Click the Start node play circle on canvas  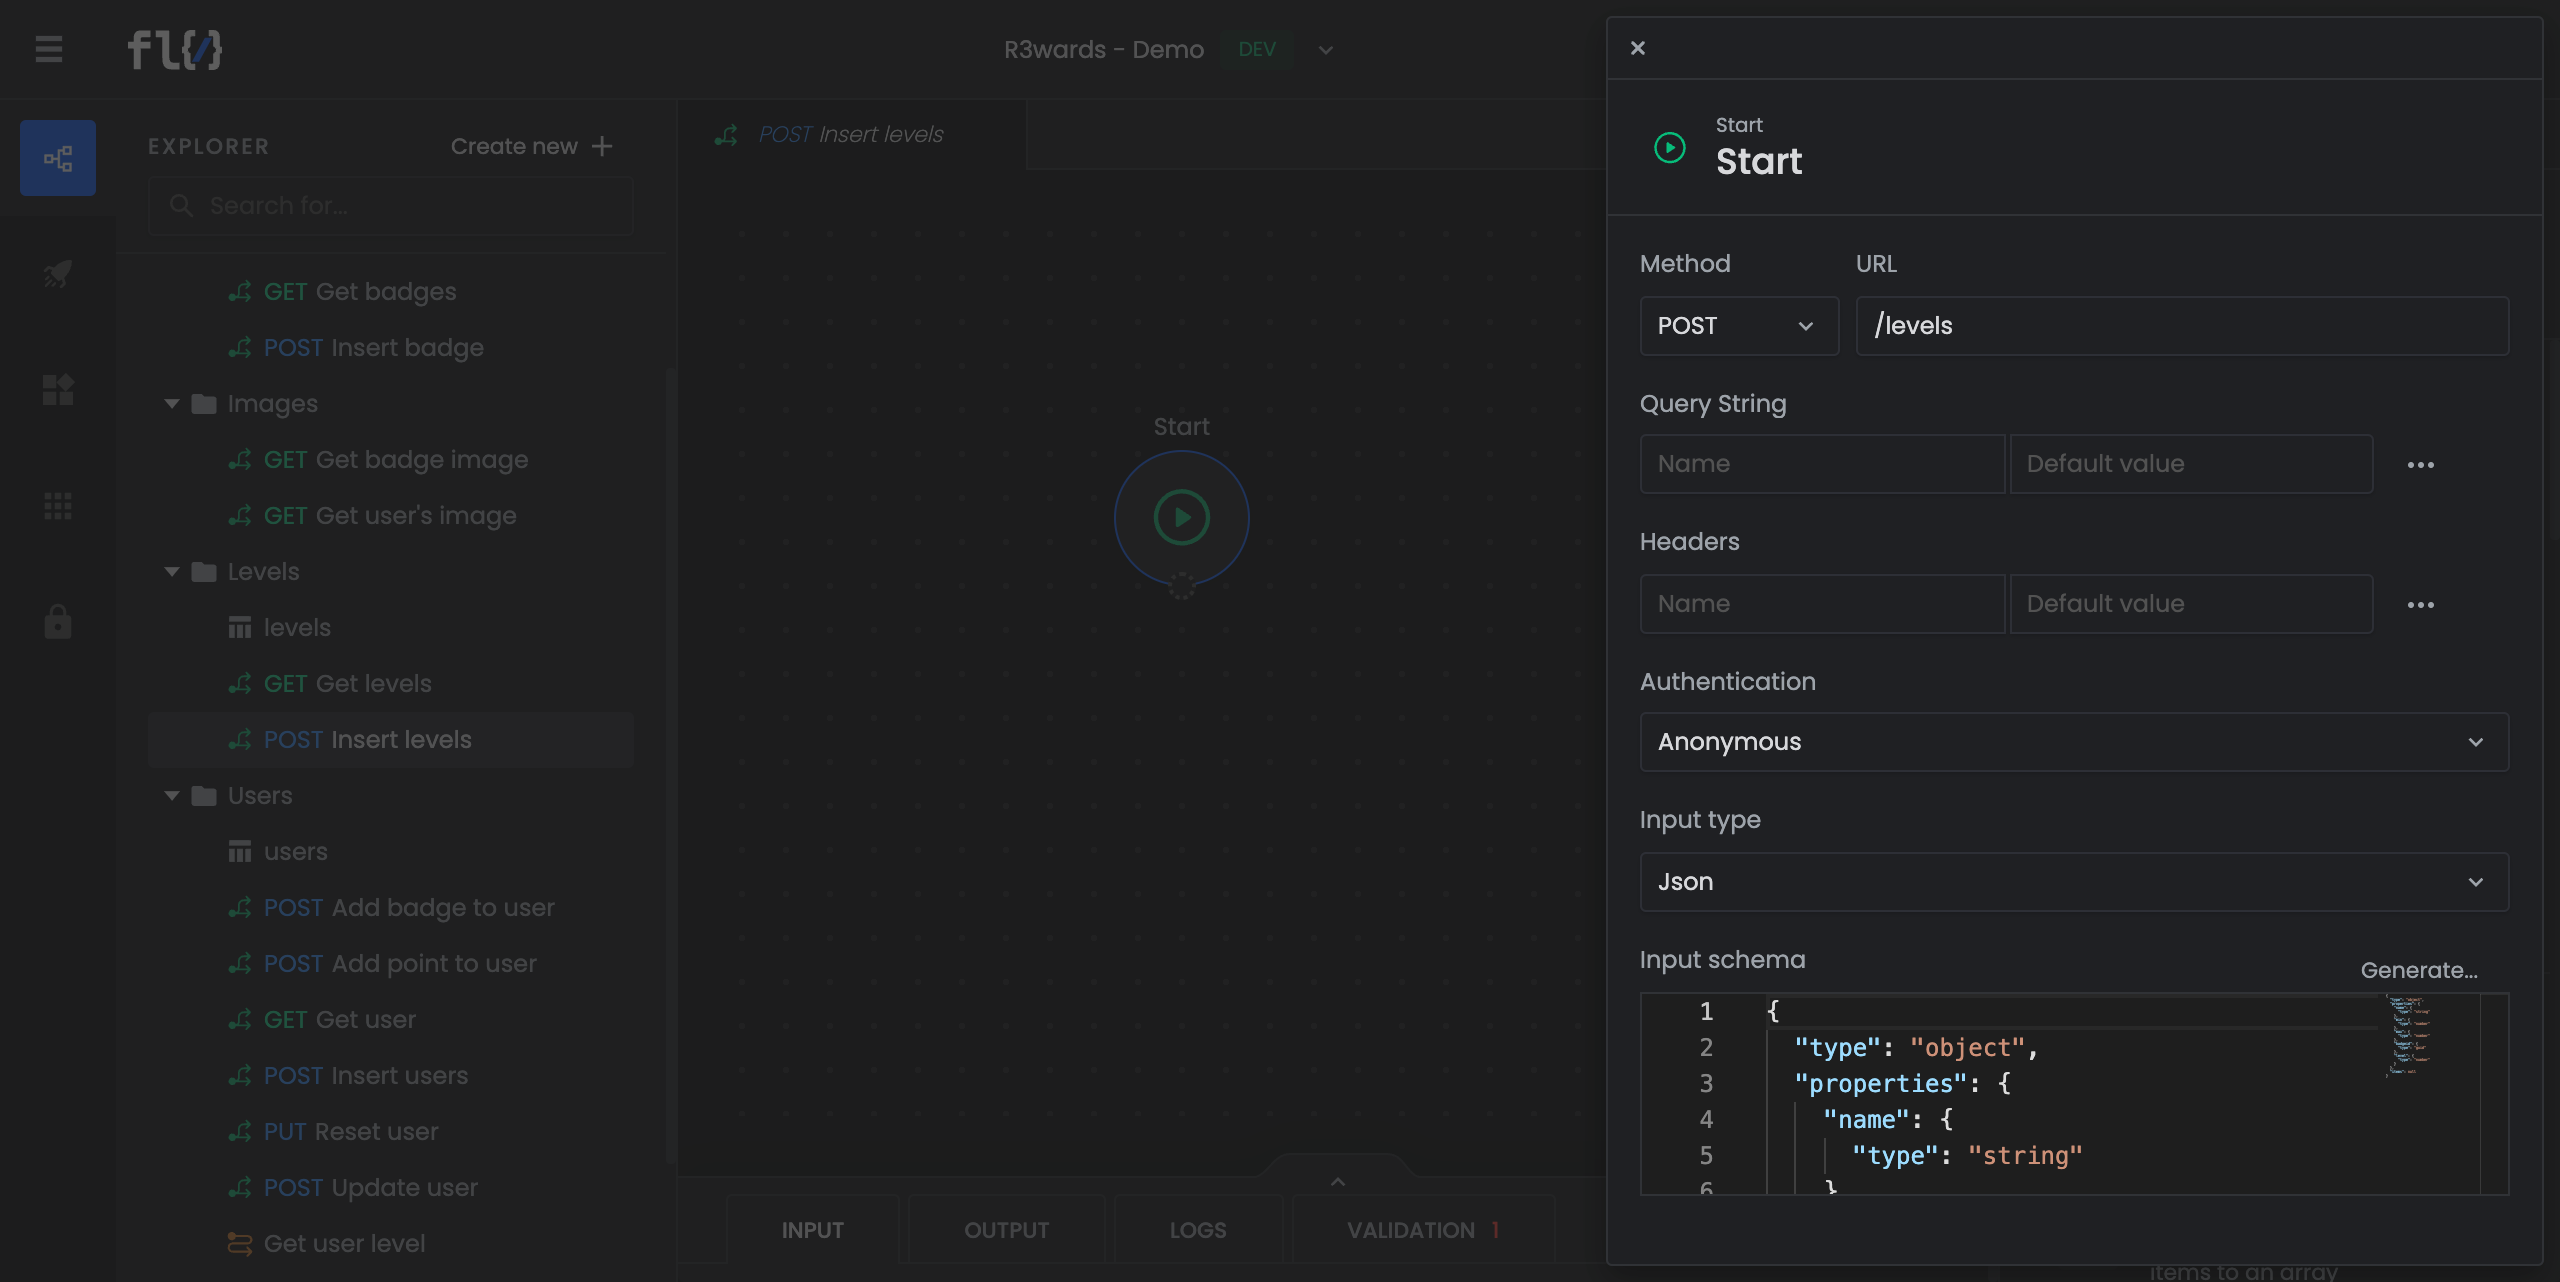pos(1182,518)
